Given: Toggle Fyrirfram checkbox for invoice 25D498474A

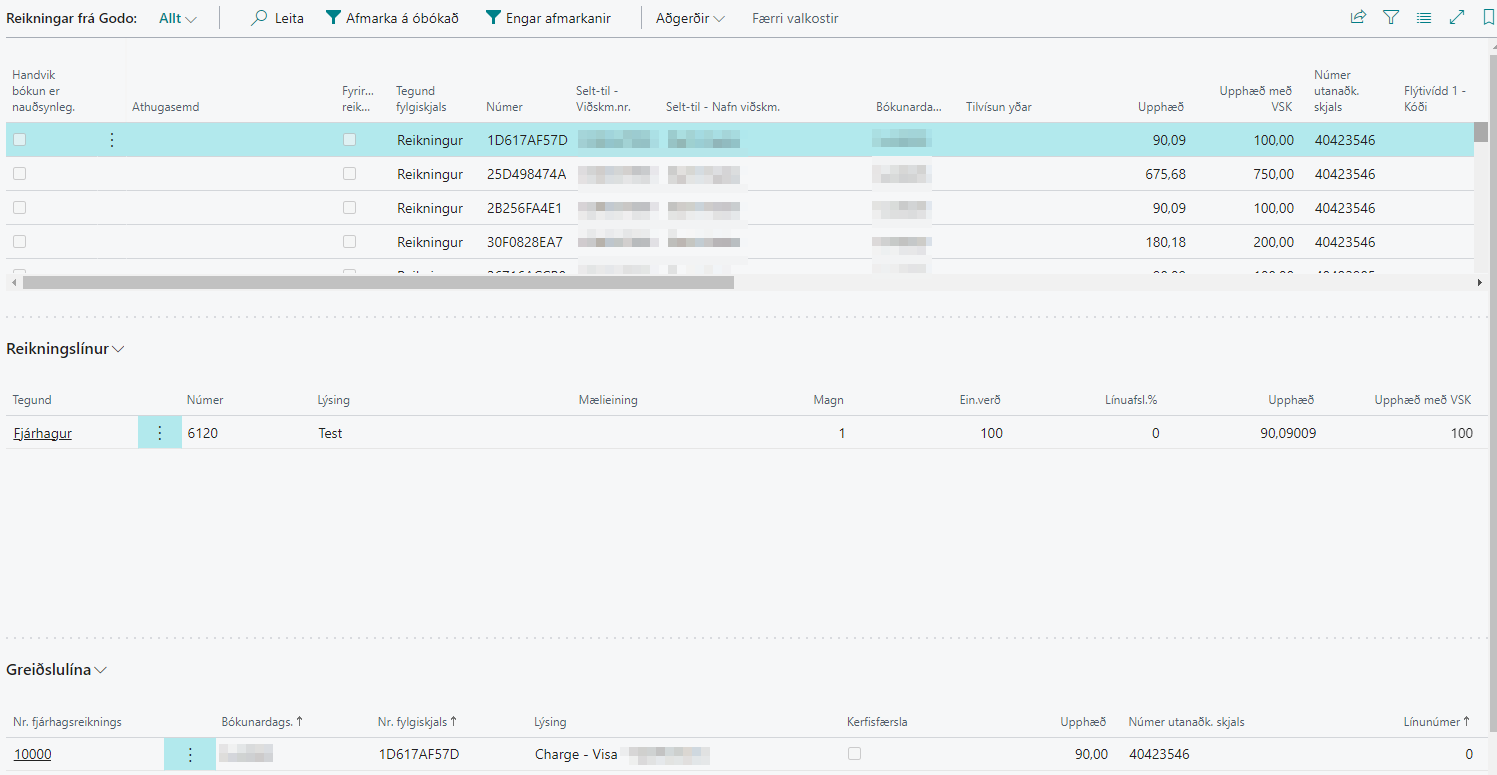Looking at the screenshot, I should tap(349, 174).
